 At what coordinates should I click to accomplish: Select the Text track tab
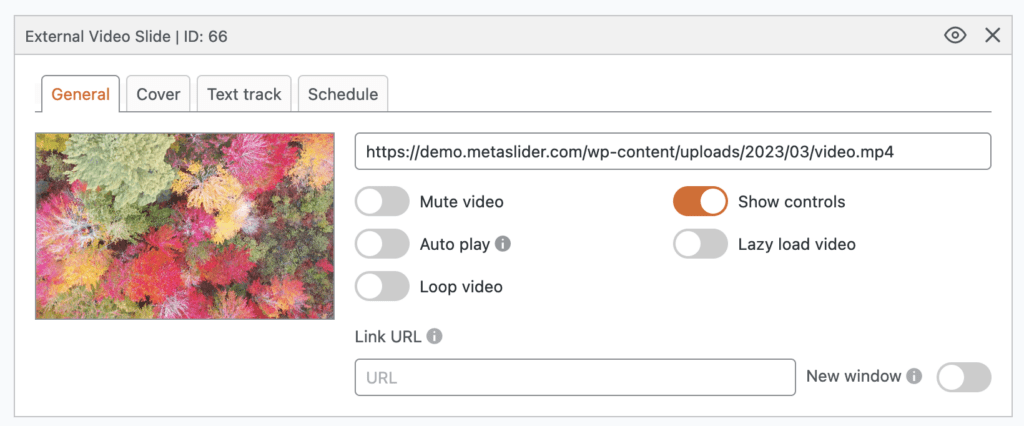[244, 94]
